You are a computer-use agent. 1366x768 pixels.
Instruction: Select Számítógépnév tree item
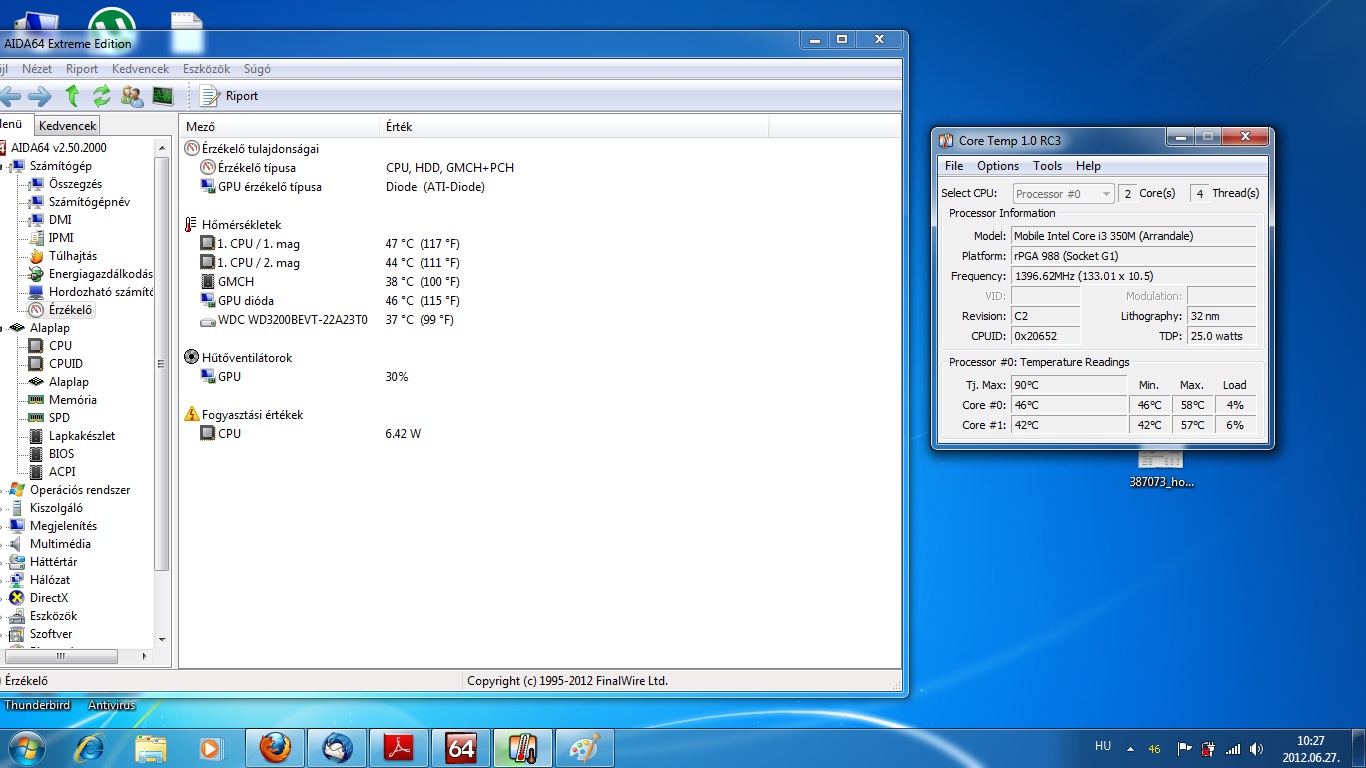pos(89,202)
